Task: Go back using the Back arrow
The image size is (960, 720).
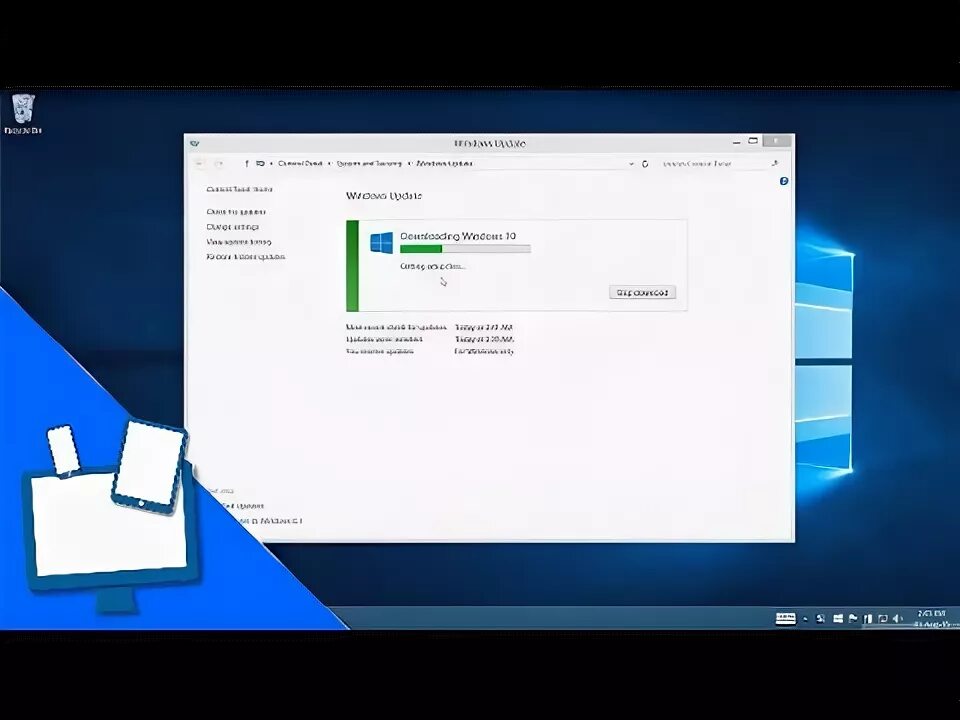Action: 200,163
